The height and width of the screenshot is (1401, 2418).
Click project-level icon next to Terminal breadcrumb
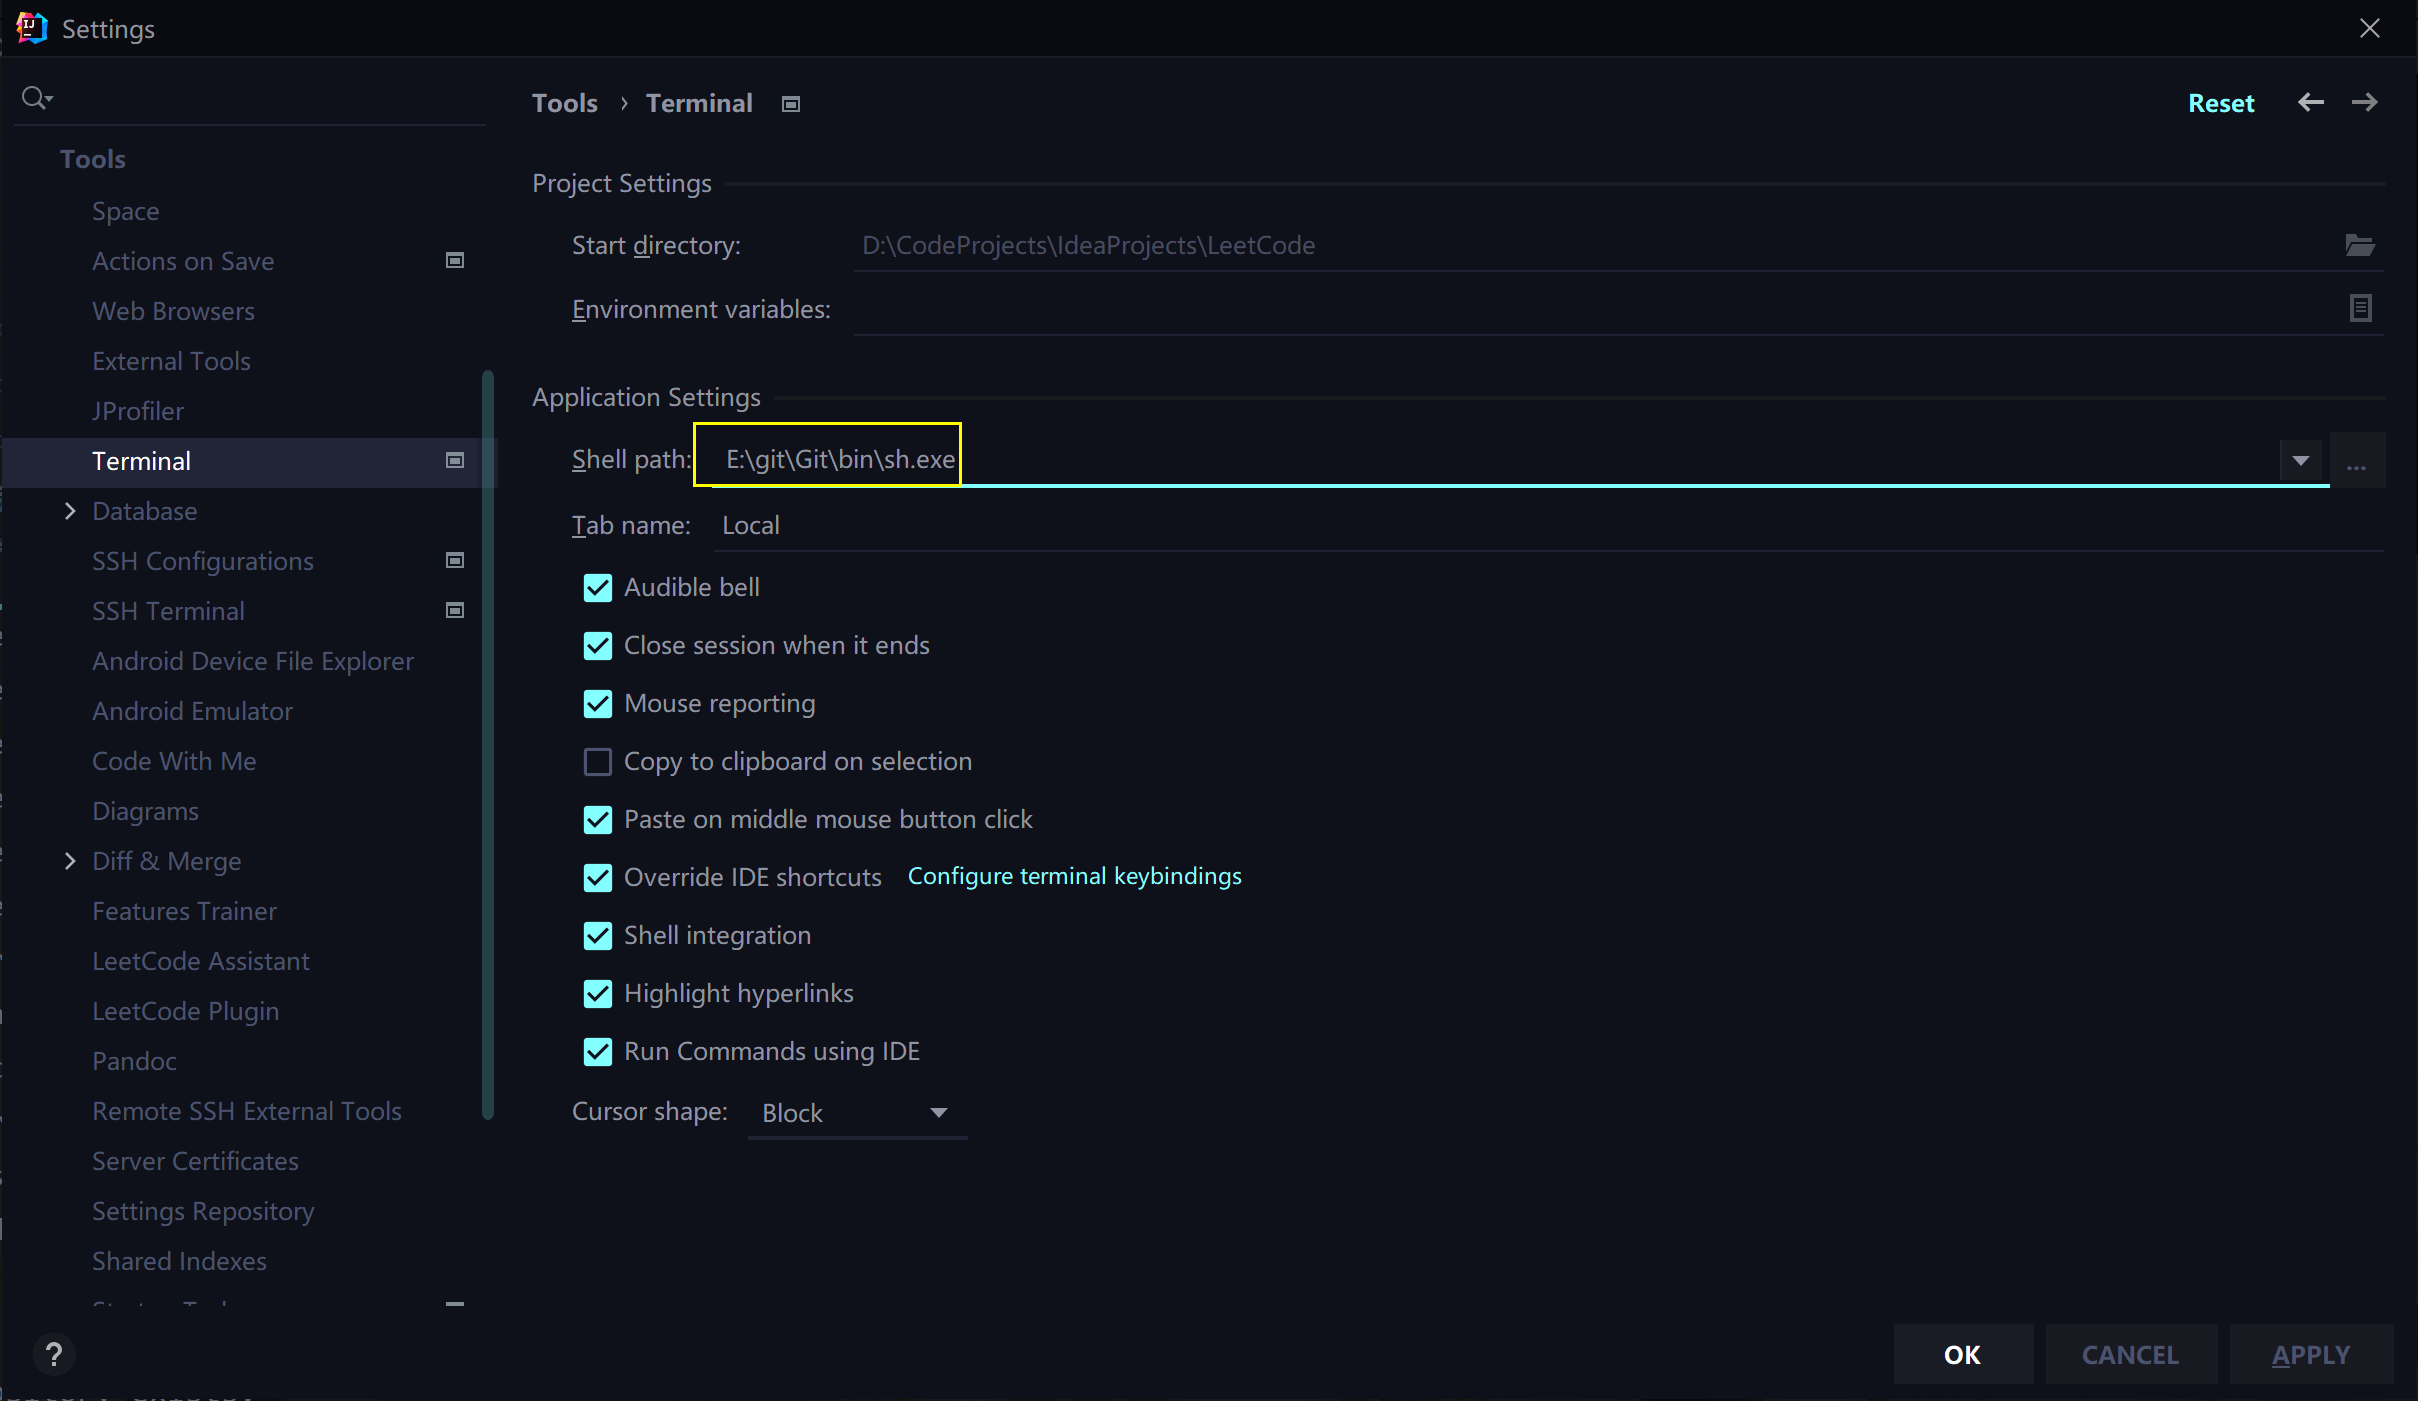tap(791, 104)
